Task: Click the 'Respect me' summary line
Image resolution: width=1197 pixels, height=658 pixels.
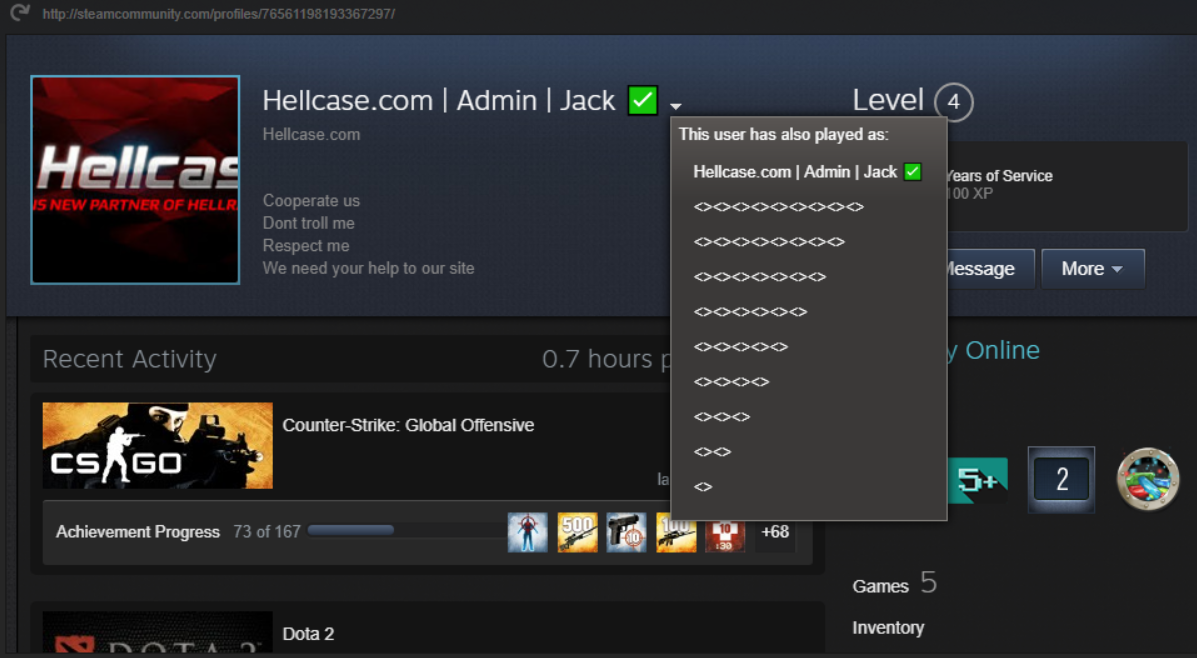Action: point(306,246)
